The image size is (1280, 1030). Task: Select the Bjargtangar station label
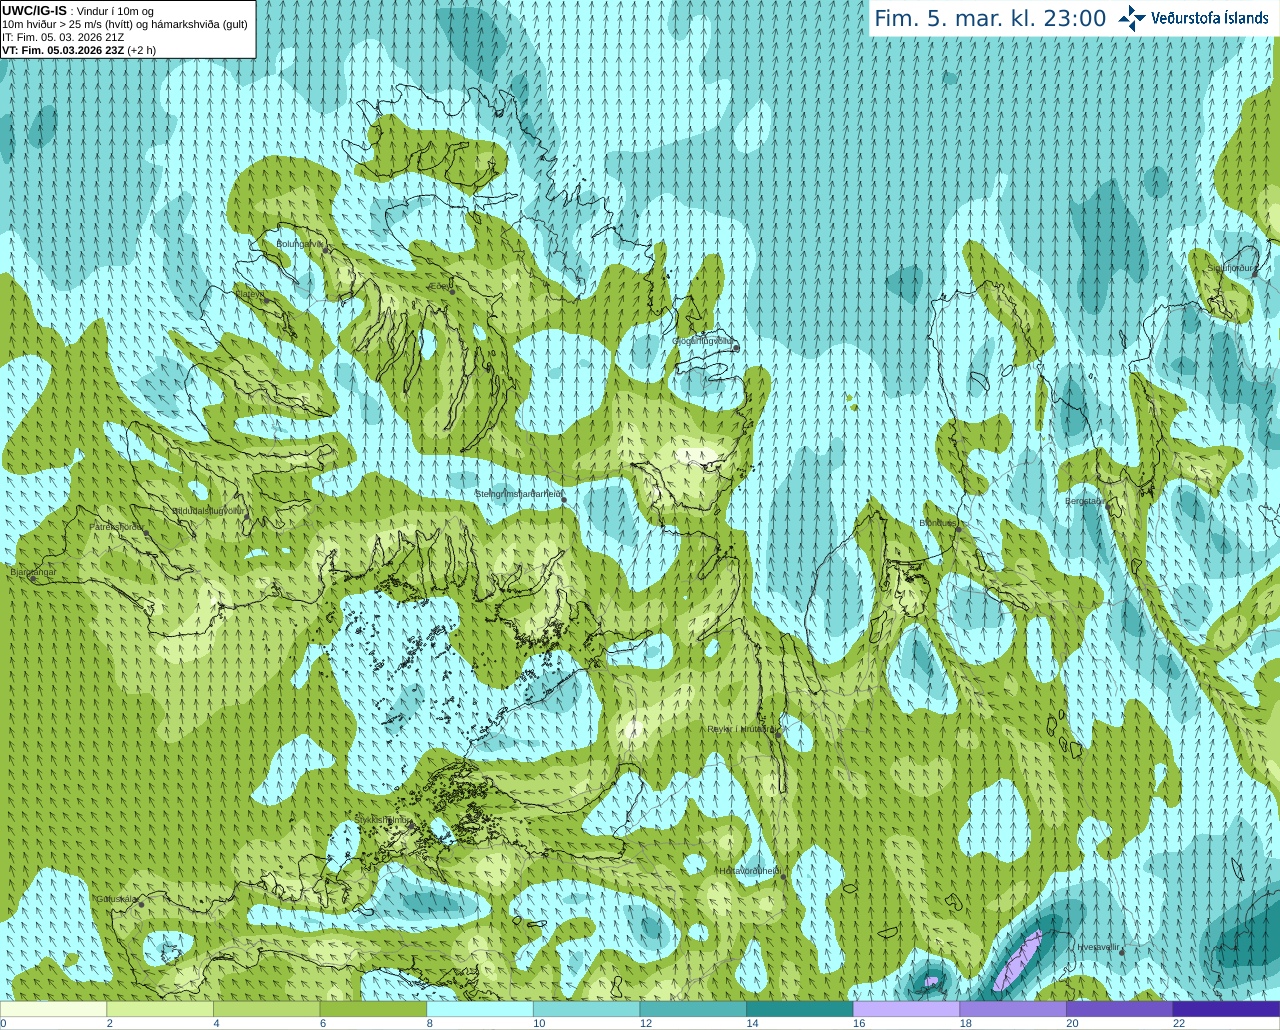pos(33,572)
